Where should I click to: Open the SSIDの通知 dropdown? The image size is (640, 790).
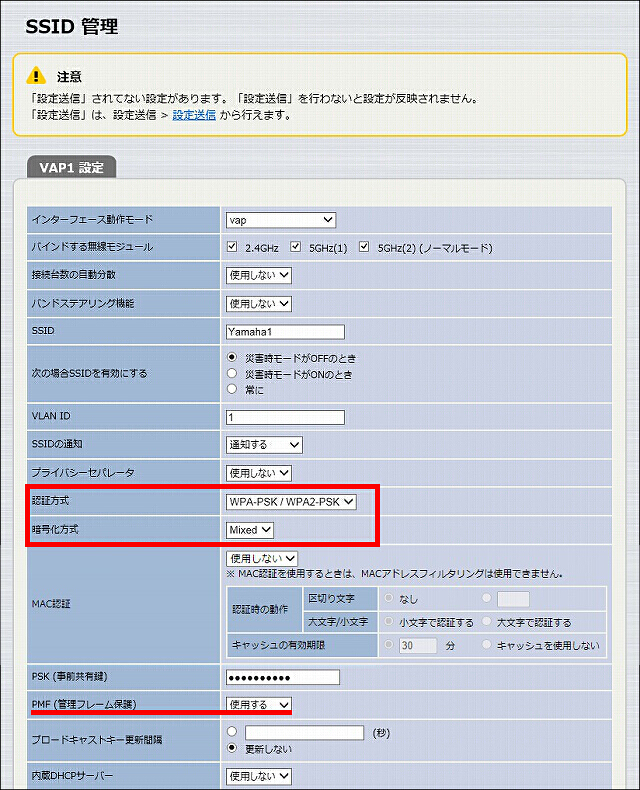tap(264, 445)
